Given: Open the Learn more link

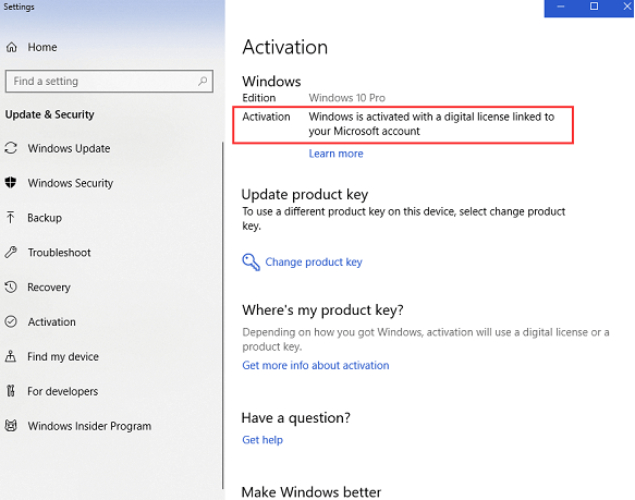Looking at the screenshot, I should click(x=336, y=154).
